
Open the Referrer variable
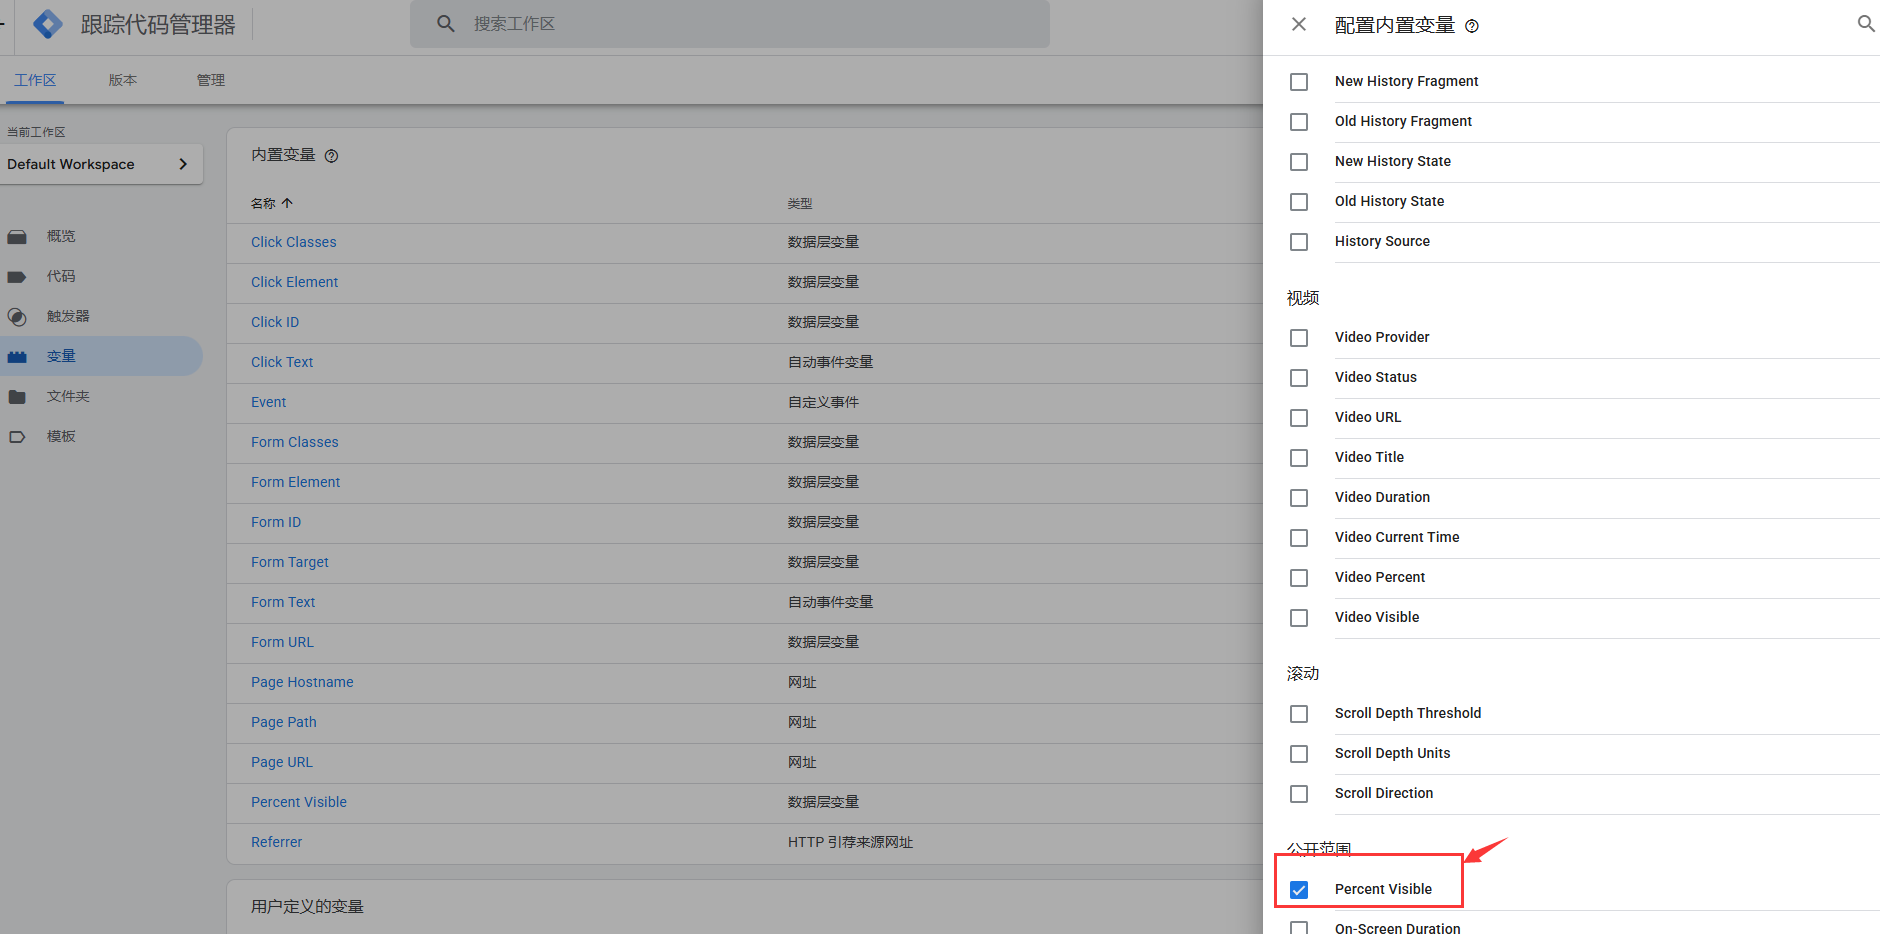277,842
